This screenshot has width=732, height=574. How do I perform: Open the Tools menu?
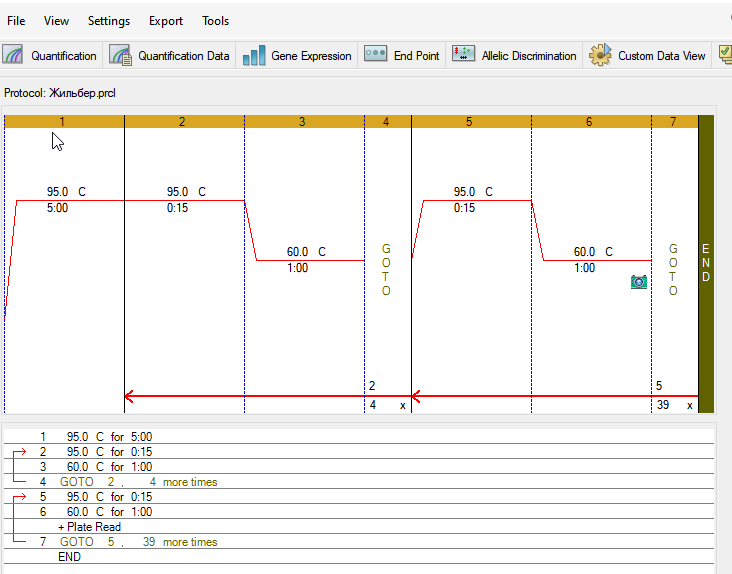[x=215, y=20]
